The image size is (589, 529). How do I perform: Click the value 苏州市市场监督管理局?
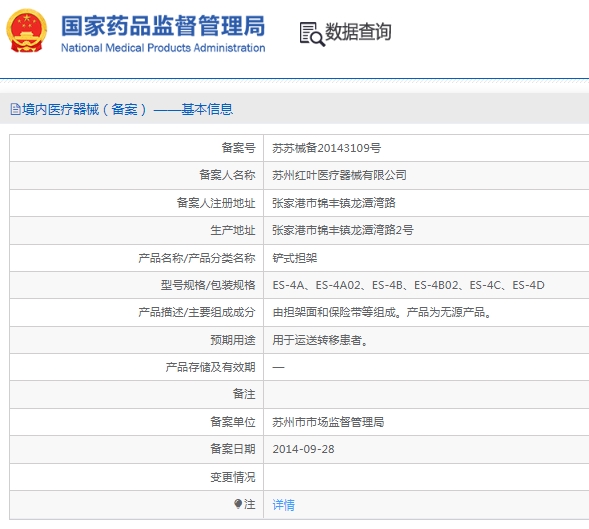[328, 422]
